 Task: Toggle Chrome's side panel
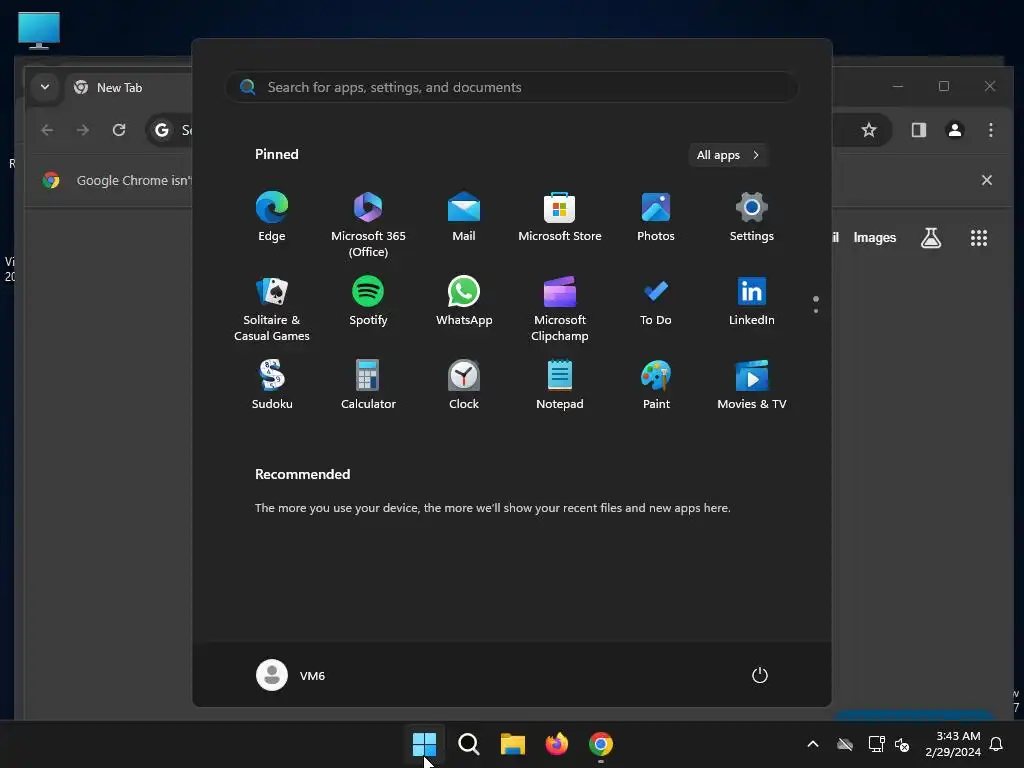(x=919, y=130)
